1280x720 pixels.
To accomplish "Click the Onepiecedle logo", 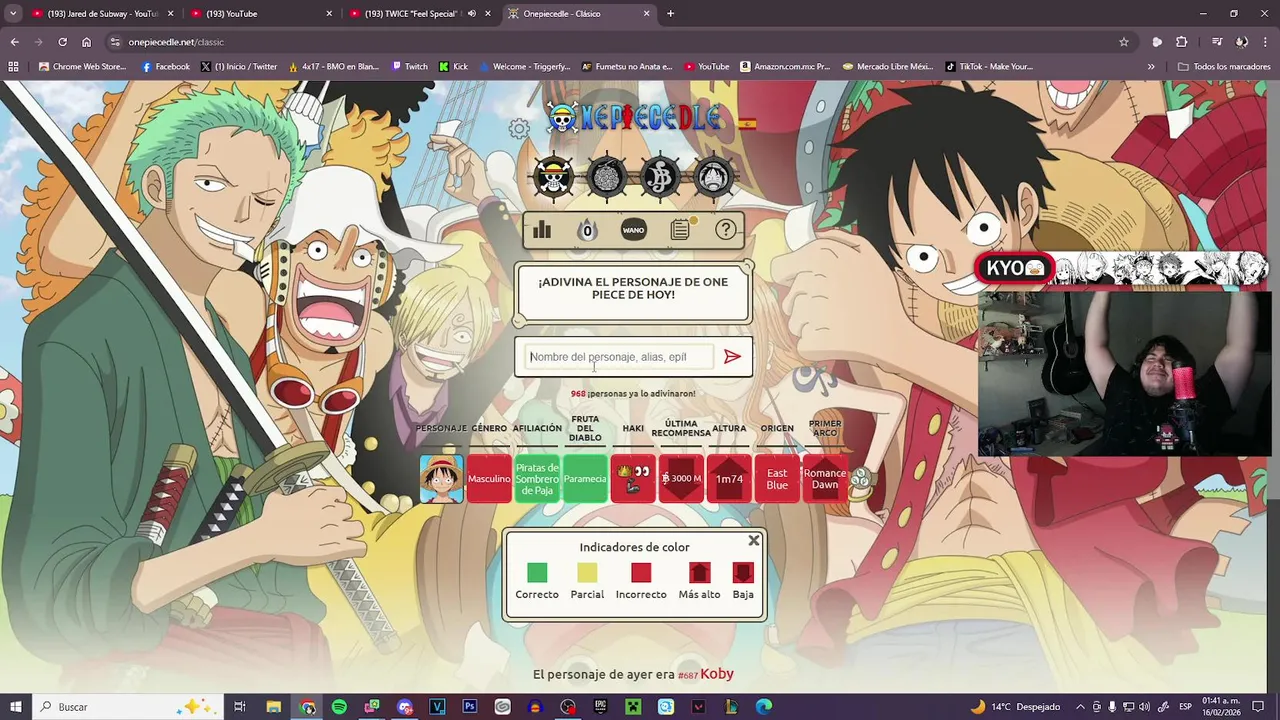I will click(634, 118).
